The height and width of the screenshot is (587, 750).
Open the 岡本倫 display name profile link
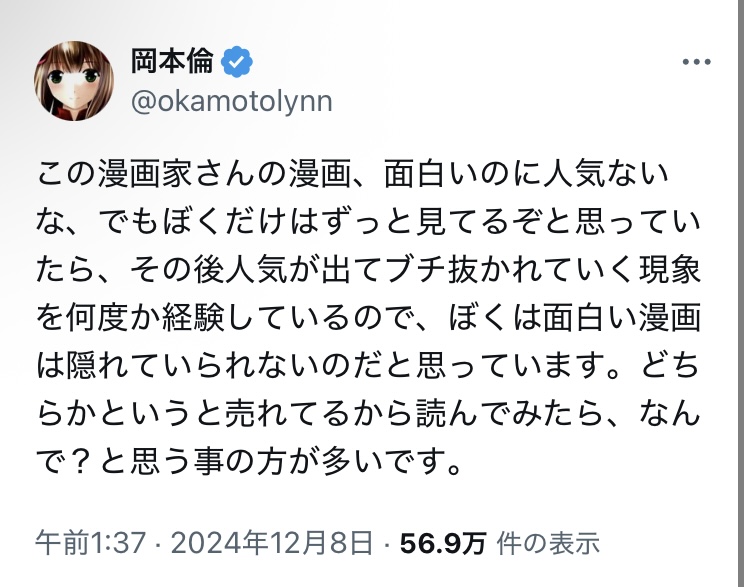173,61
